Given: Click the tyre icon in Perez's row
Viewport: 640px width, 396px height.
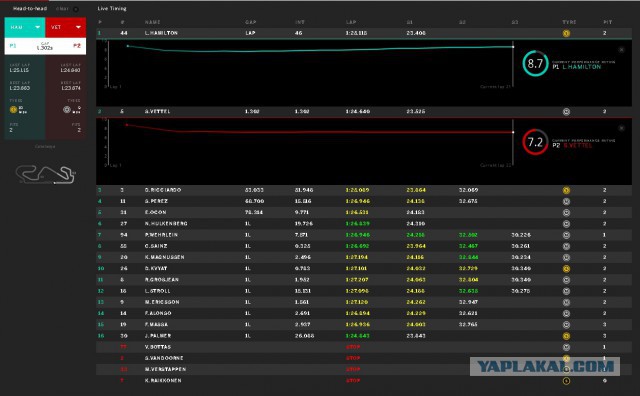Looking at the screenshot, I should 566,201.
